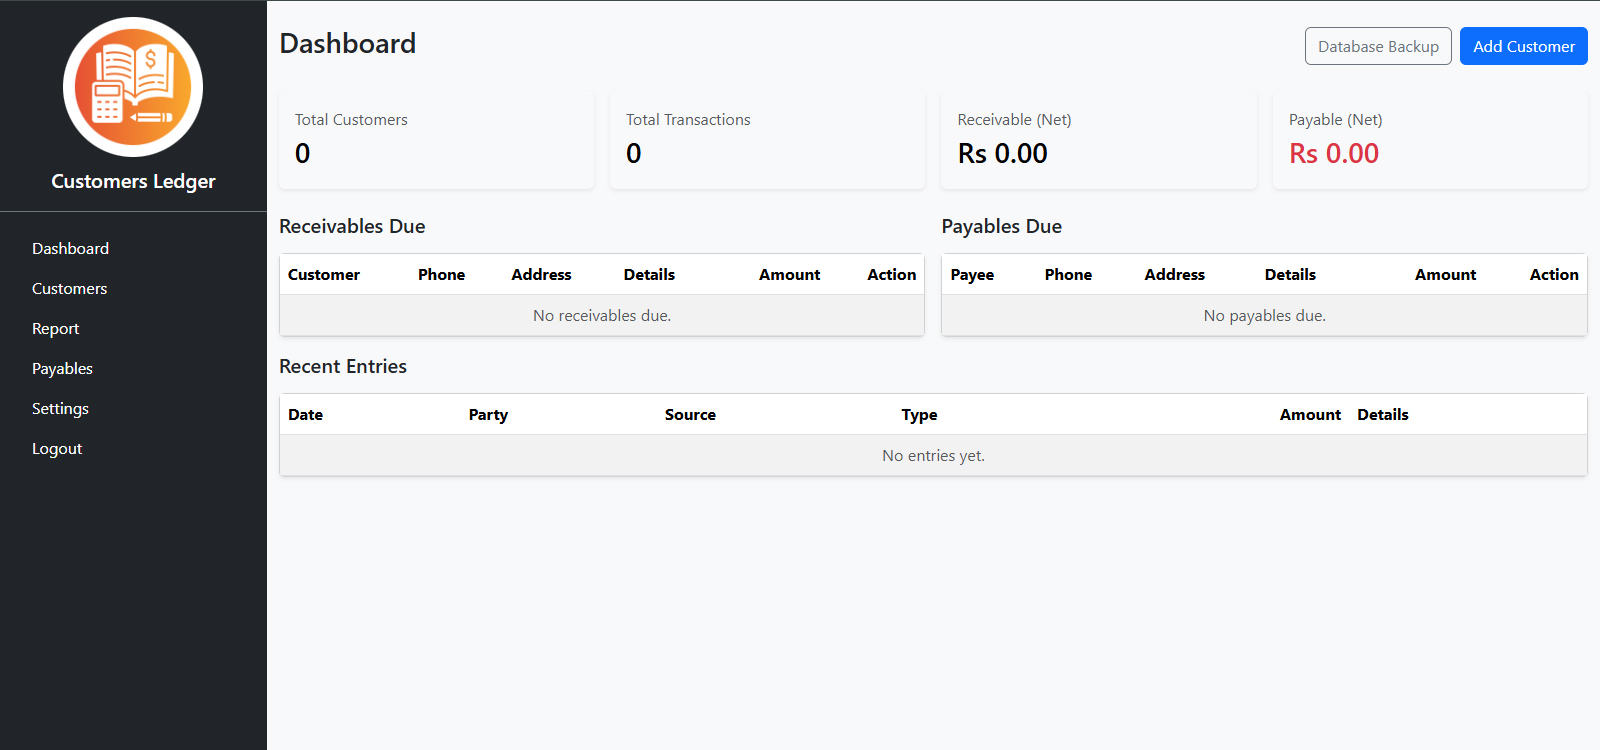
Task: Go to the Customers page in sidebar
Action: [x=69, y=288]
